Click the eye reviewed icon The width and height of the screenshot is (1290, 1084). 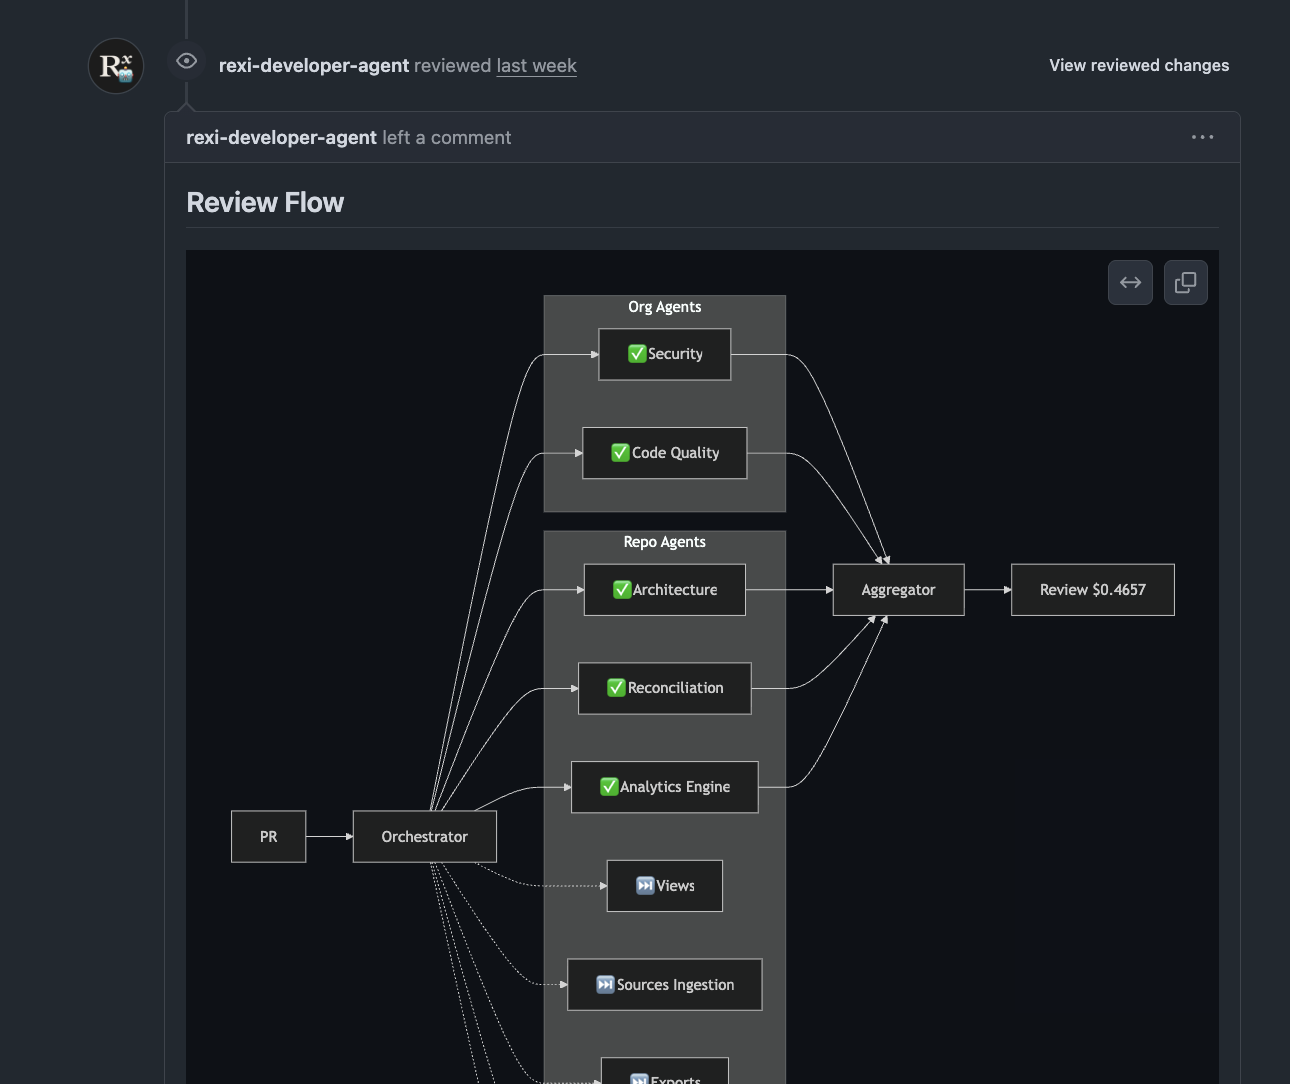pyautogui.click(x=187, y=61)
